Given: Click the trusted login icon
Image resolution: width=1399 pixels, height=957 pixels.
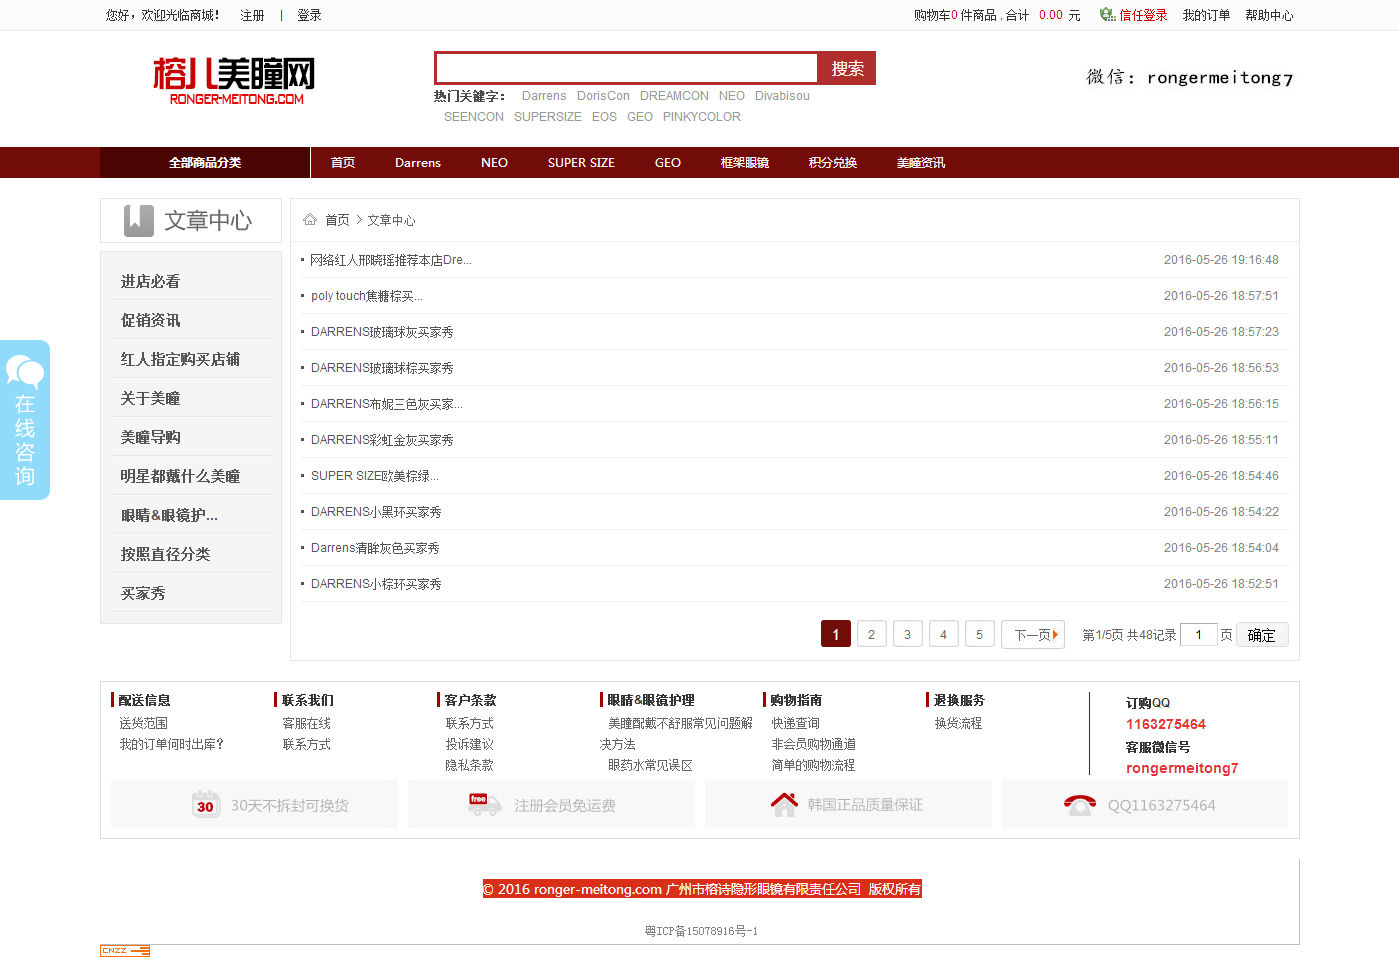Looking at the screenshot, I should [1107, 15].
